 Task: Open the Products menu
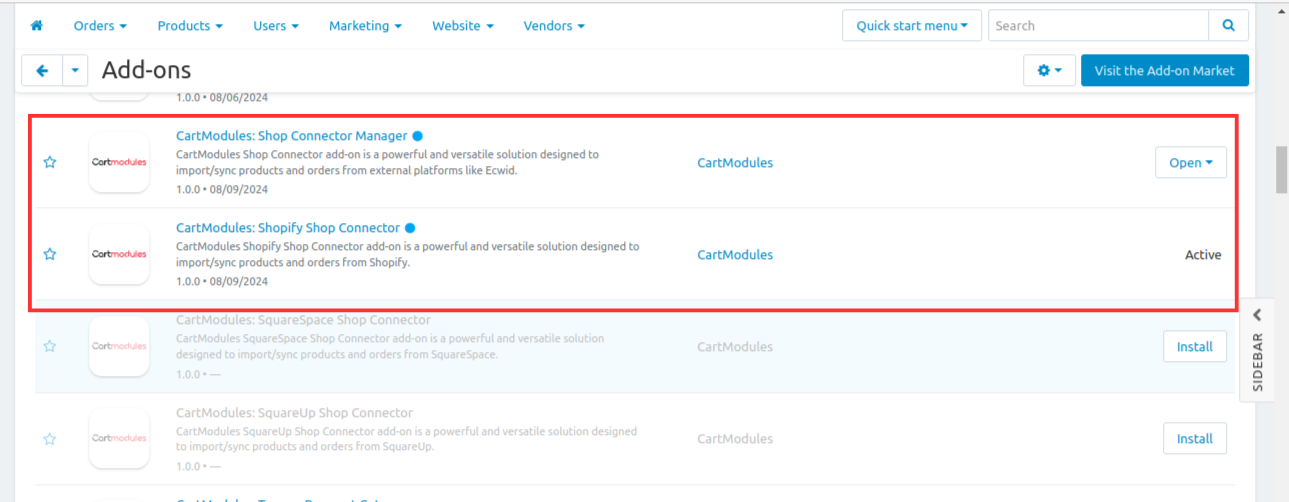tap(190, 25)
